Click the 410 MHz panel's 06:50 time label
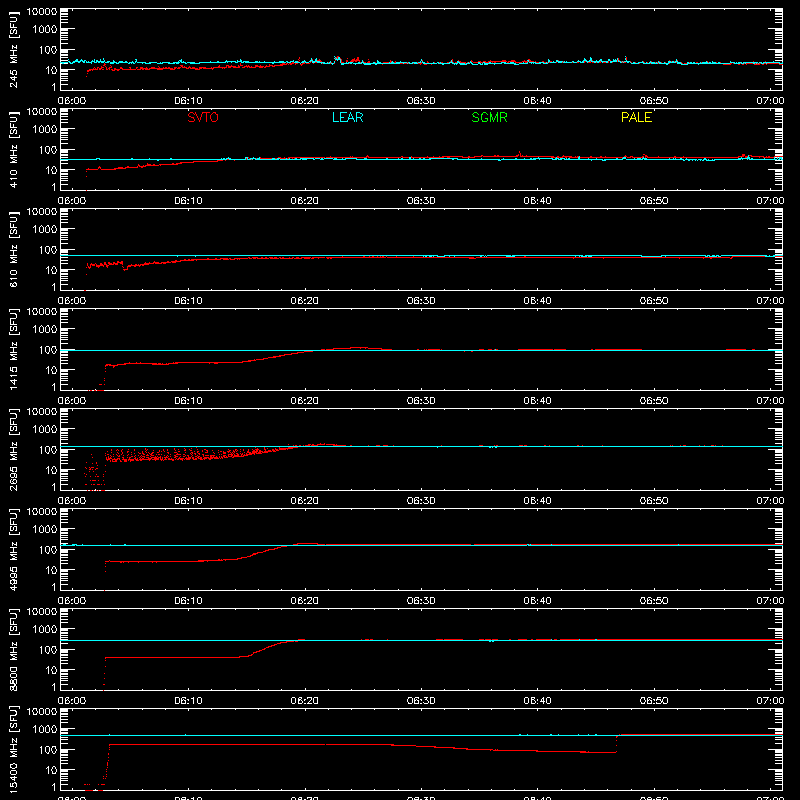Screen dimensions: 800x800 click(654, 201)
